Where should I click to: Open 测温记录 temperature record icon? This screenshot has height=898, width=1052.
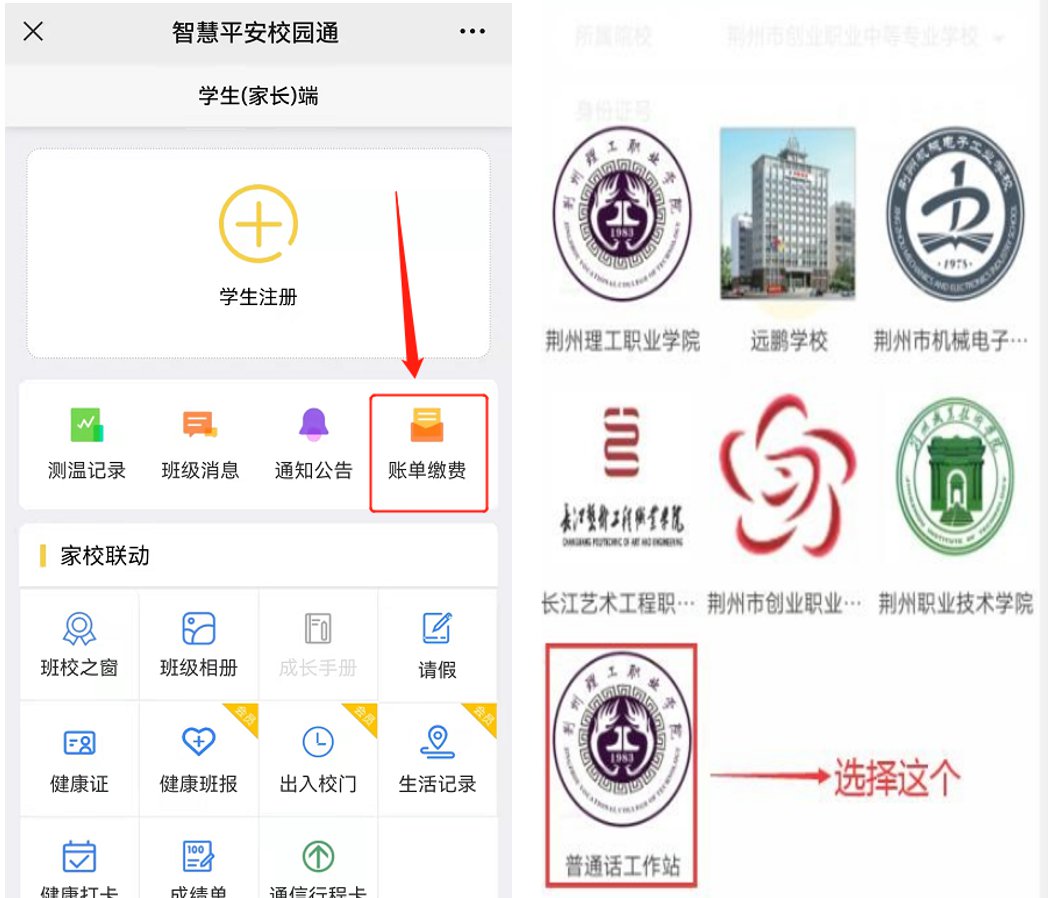point(87,425)
